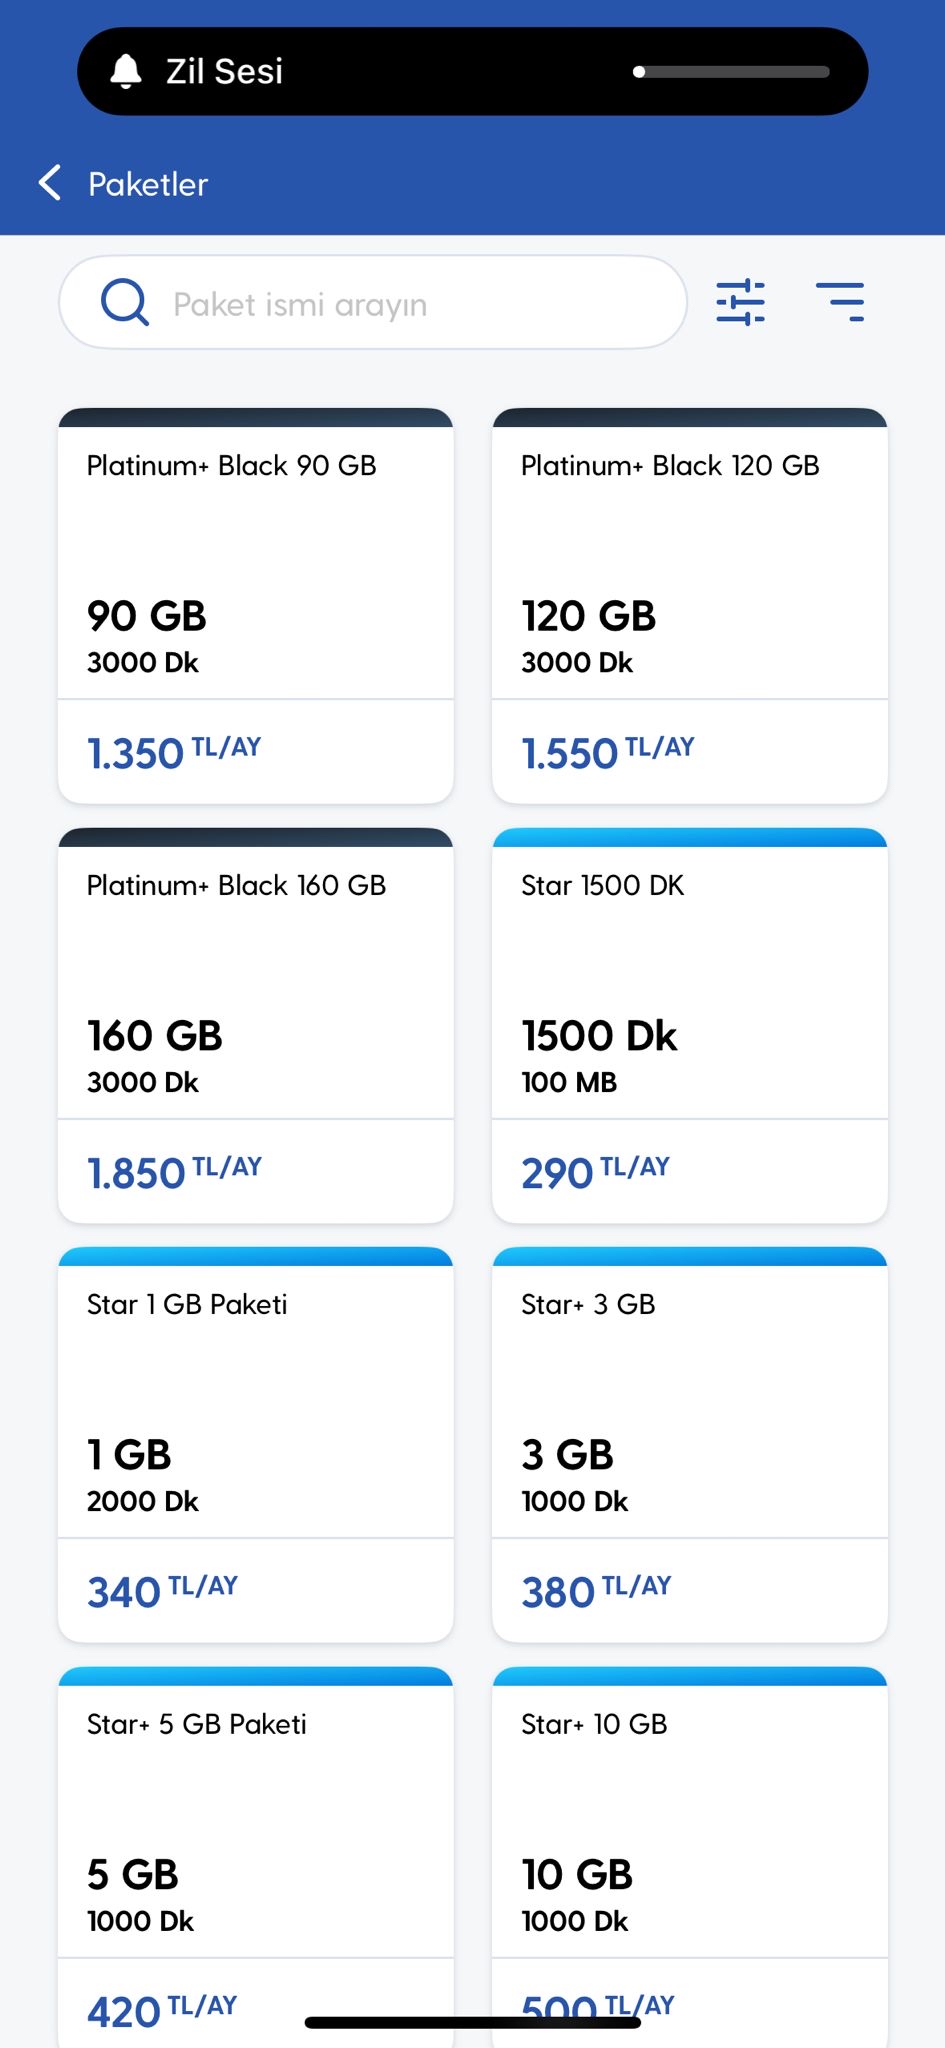945x2048 pixels.
Task: Tap the Paketler header title
Action: coord(148,184)
